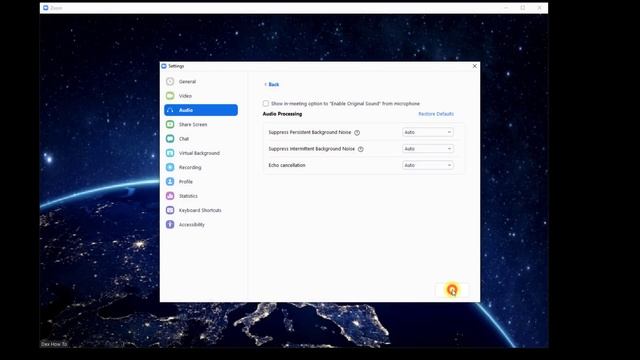The image size is (640, 360).
Task: Click the Statistics chart icon
Action: (x=170, y=196)
